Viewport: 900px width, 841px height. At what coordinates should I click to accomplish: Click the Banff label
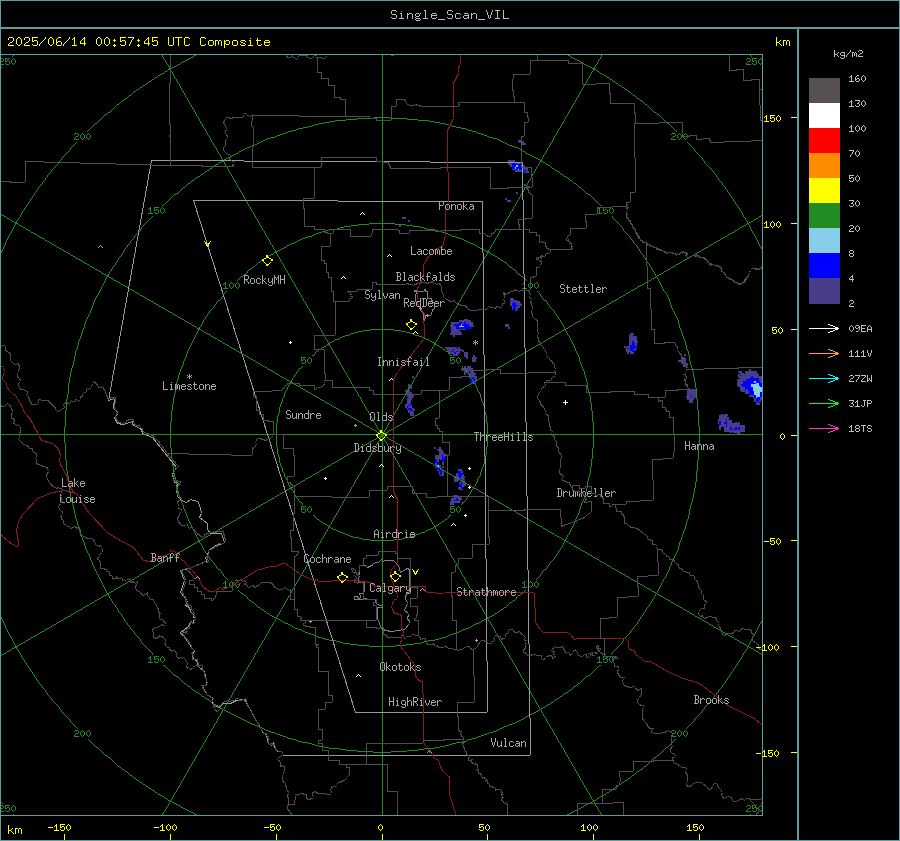tap(165, 557)
